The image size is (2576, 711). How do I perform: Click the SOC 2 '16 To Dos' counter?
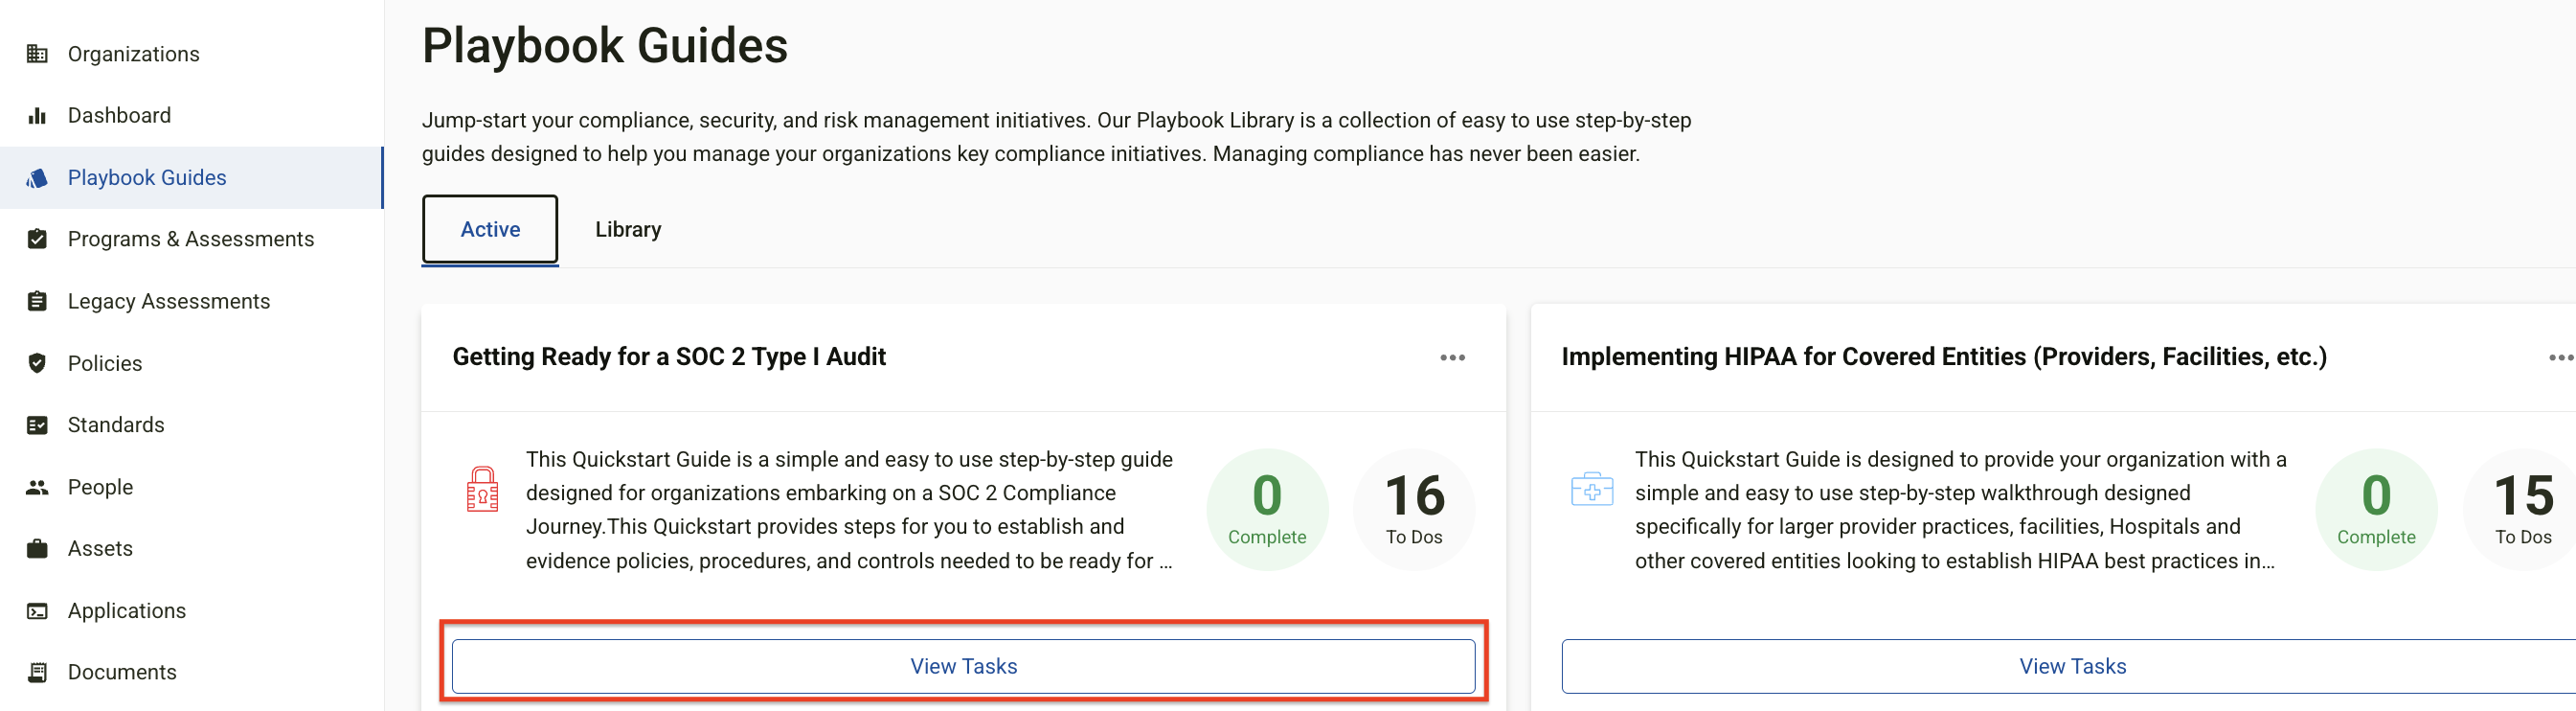pos(1414,510)
